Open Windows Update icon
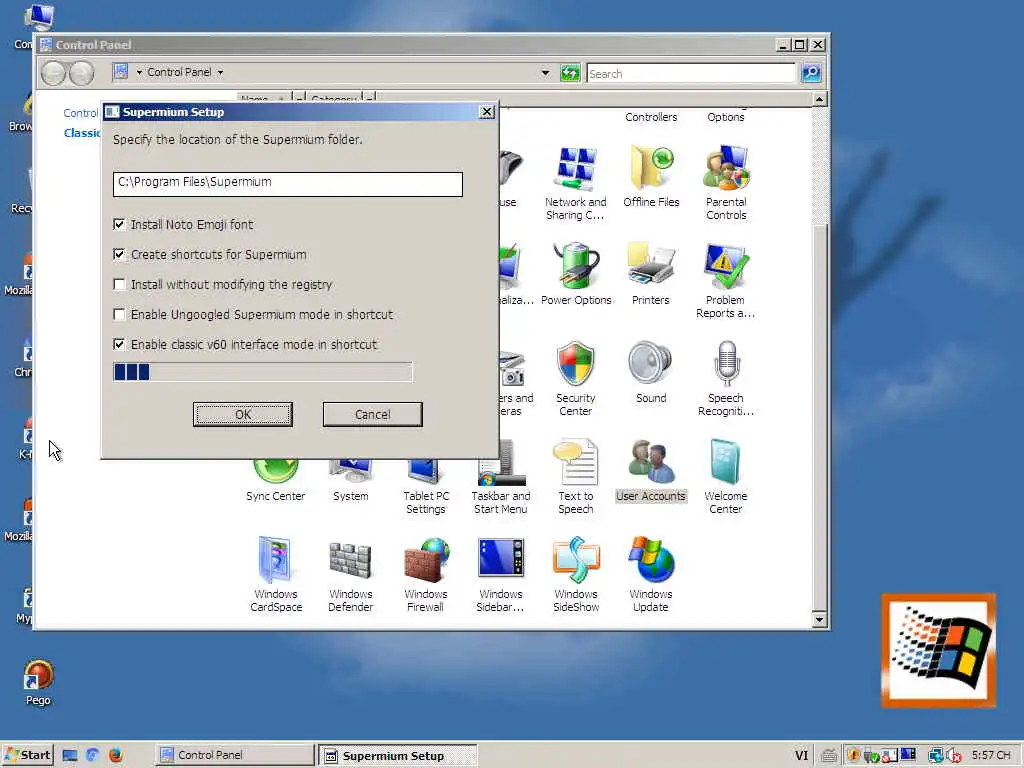1024x768 pixels. coord(650,560)
